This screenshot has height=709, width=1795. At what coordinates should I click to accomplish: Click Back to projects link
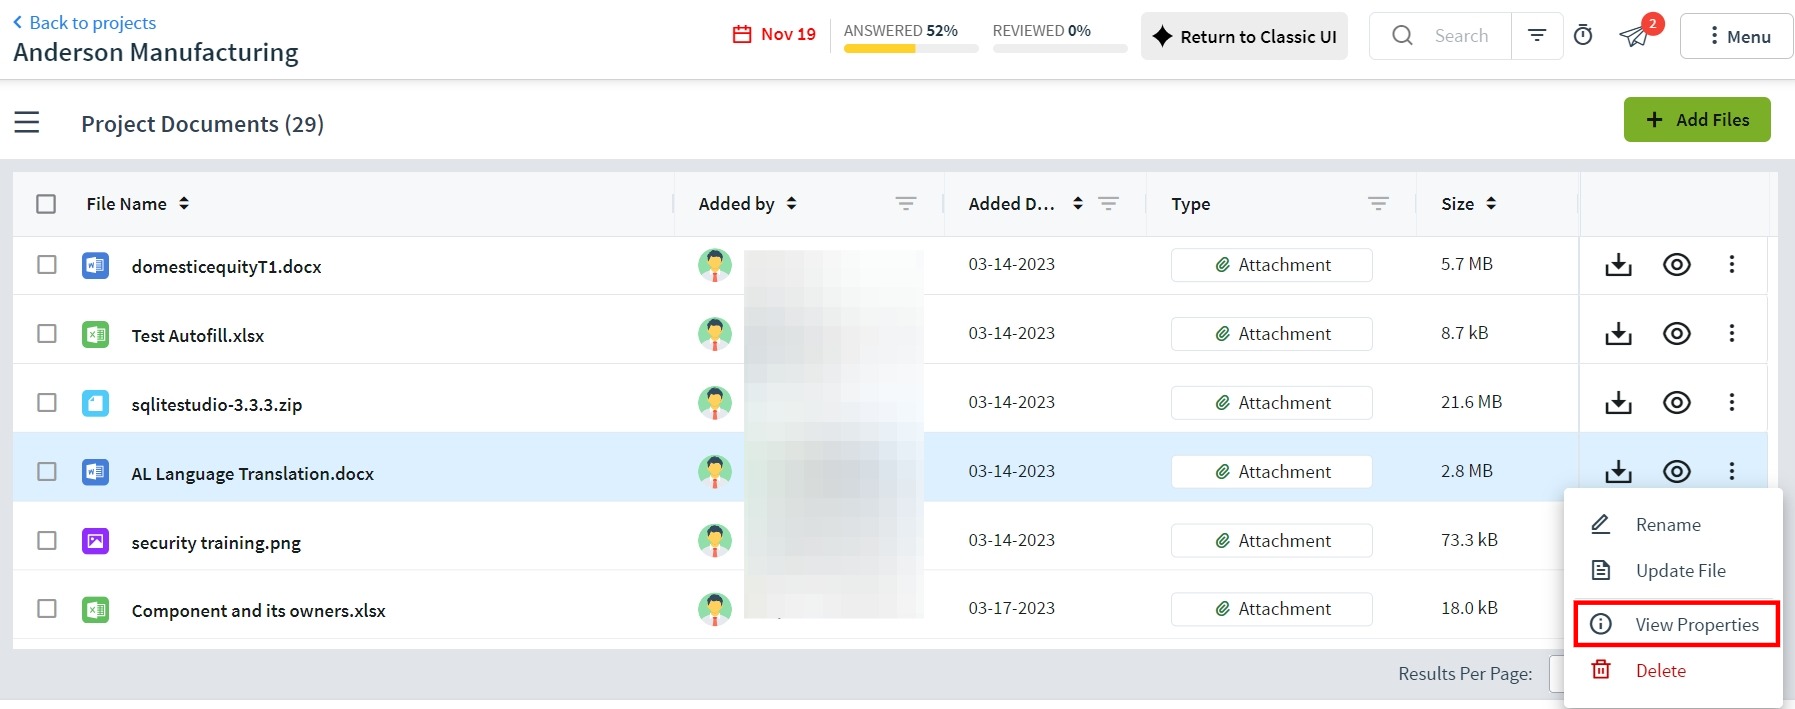coord(85,22)
